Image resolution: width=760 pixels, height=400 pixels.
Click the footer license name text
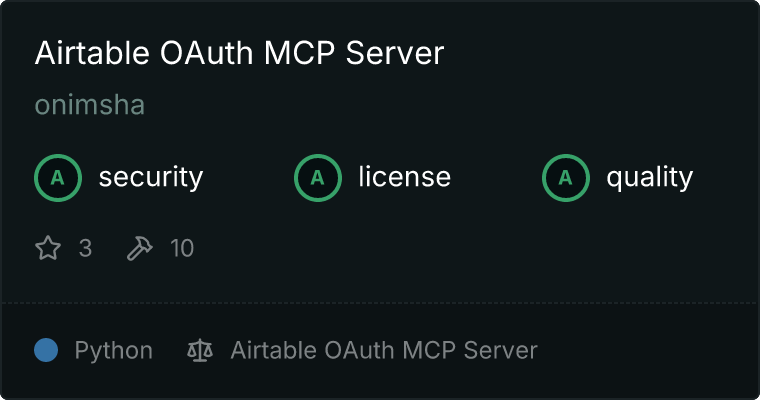coord(384,350)
